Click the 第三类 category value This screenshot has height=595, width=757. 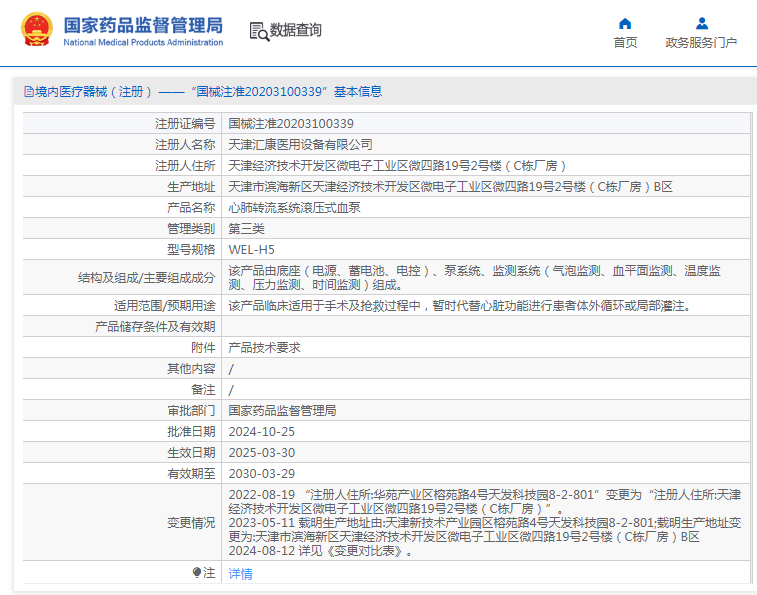point(246,228)
